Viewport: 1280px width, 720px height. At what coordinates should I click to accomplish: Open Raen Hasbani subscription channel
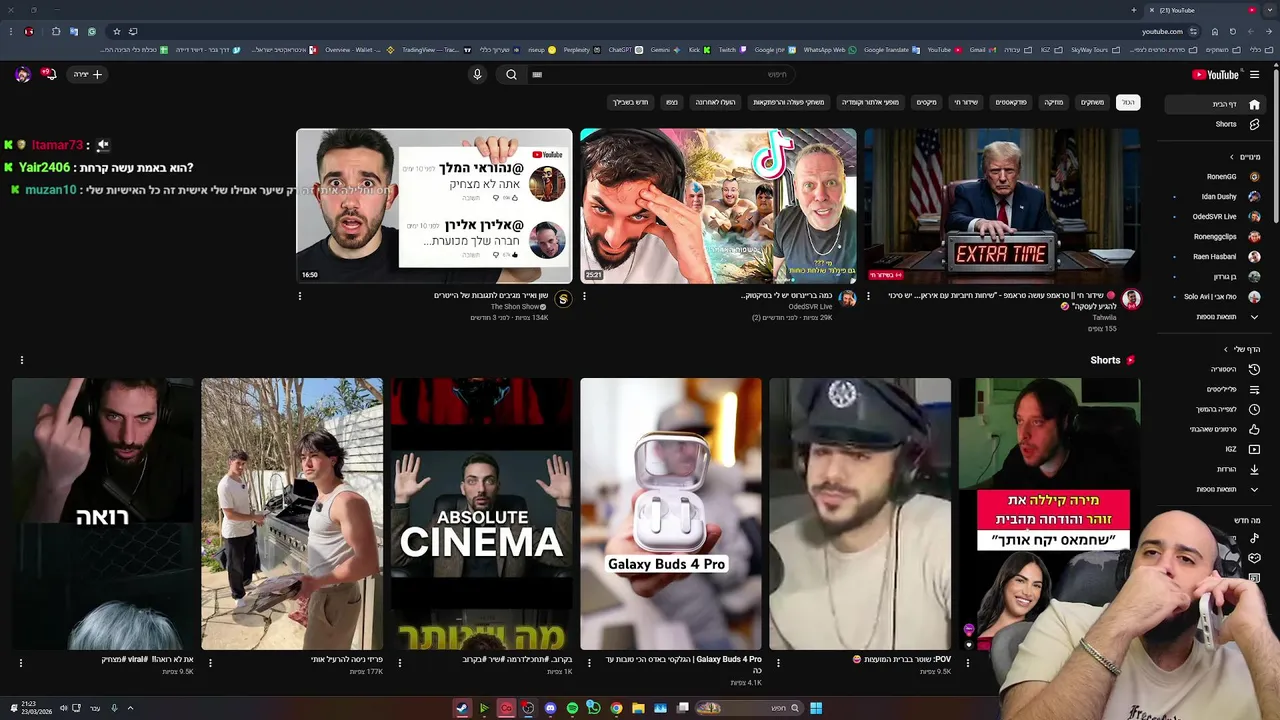(1213, 257)
